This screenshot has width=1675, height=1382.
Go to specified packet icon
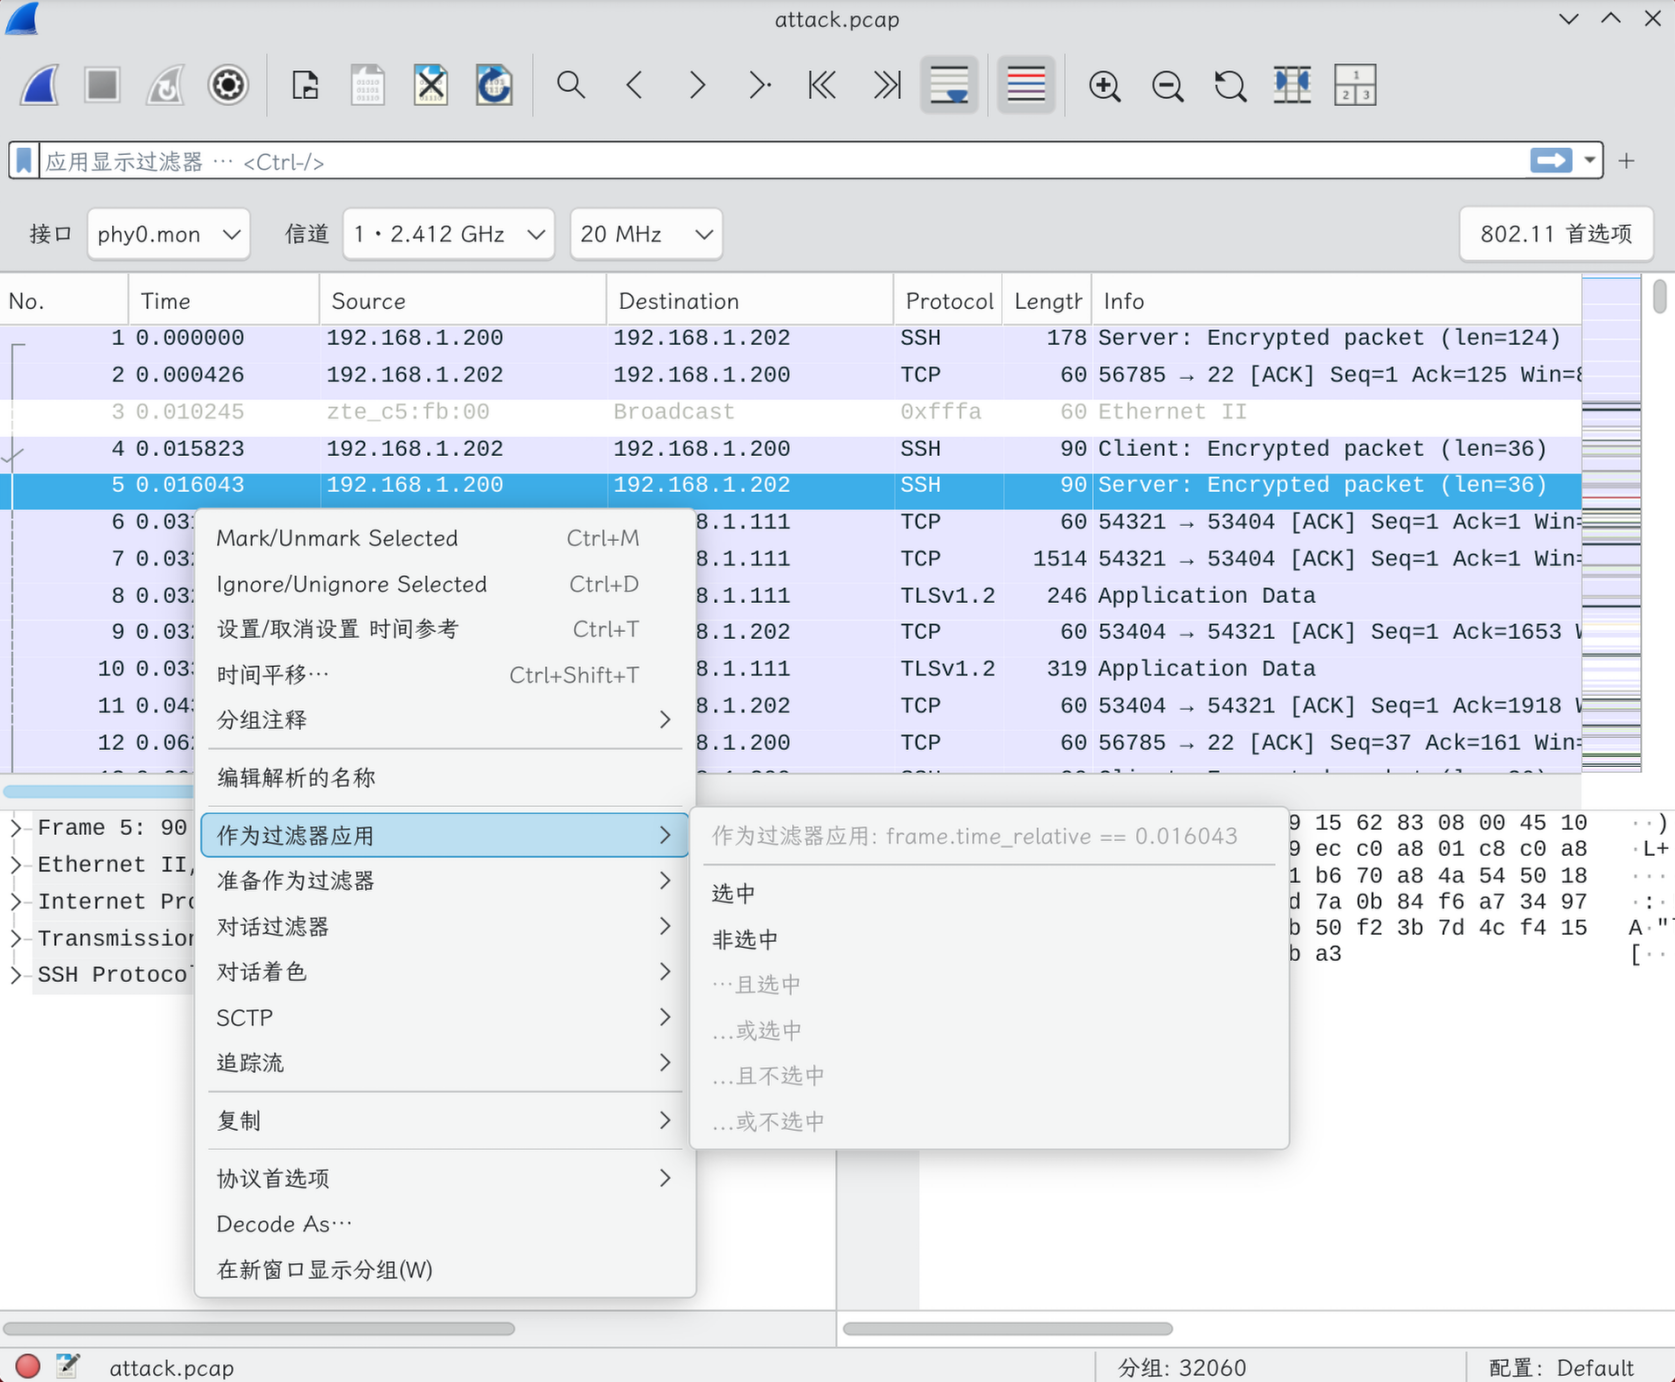760,85
